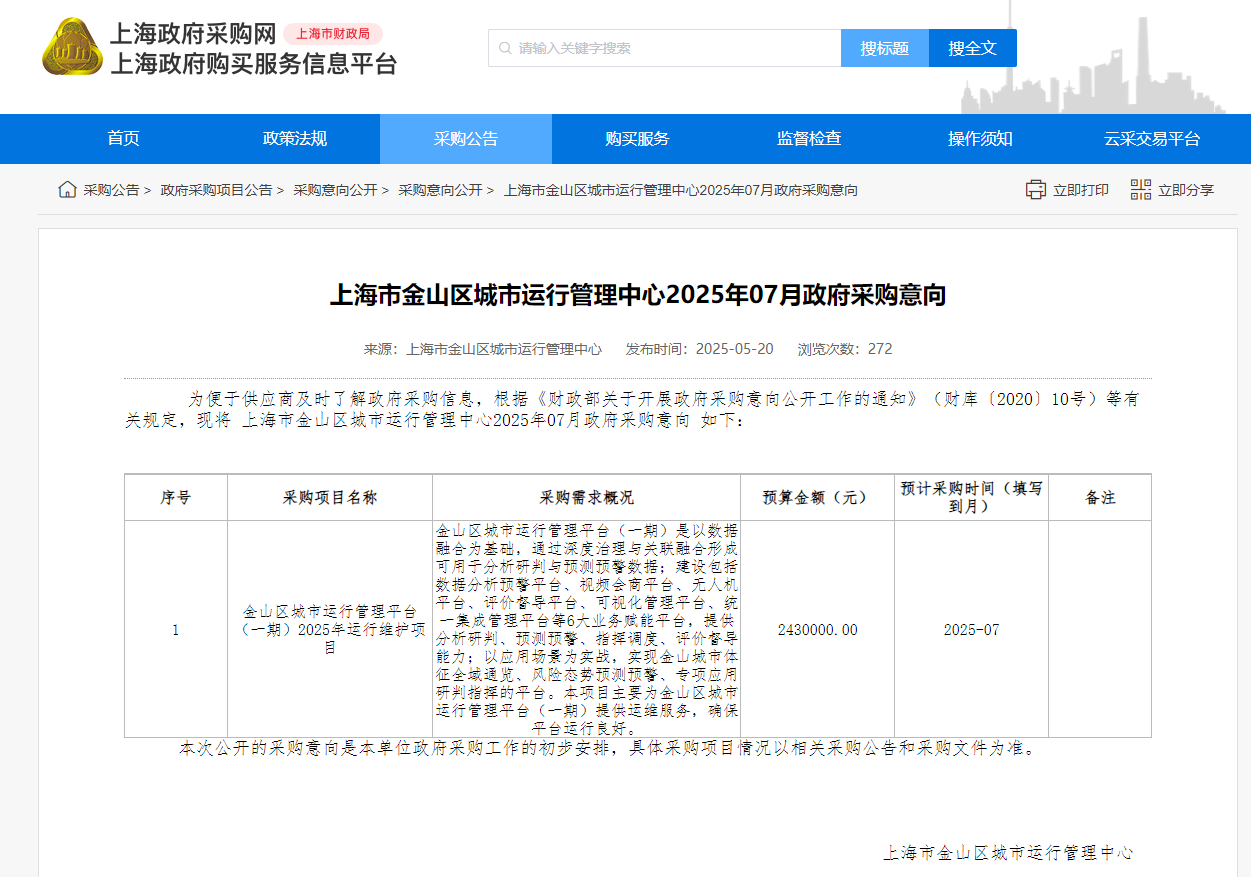Click second 采购意向公开 breadcrumb link
Viewport: 1251px width, 877px height.
tap(440, 190)
